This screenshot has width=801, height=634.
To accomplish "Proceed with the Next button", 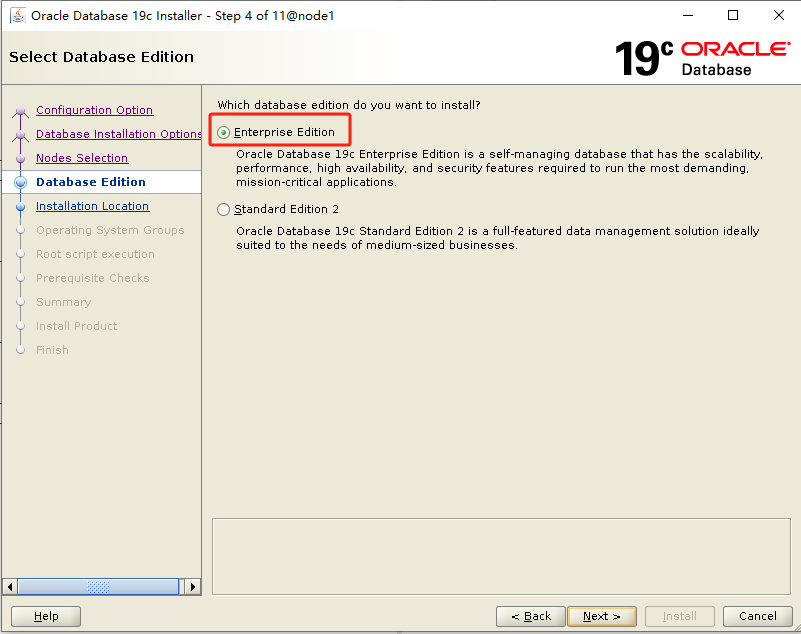I will point(602,616).
